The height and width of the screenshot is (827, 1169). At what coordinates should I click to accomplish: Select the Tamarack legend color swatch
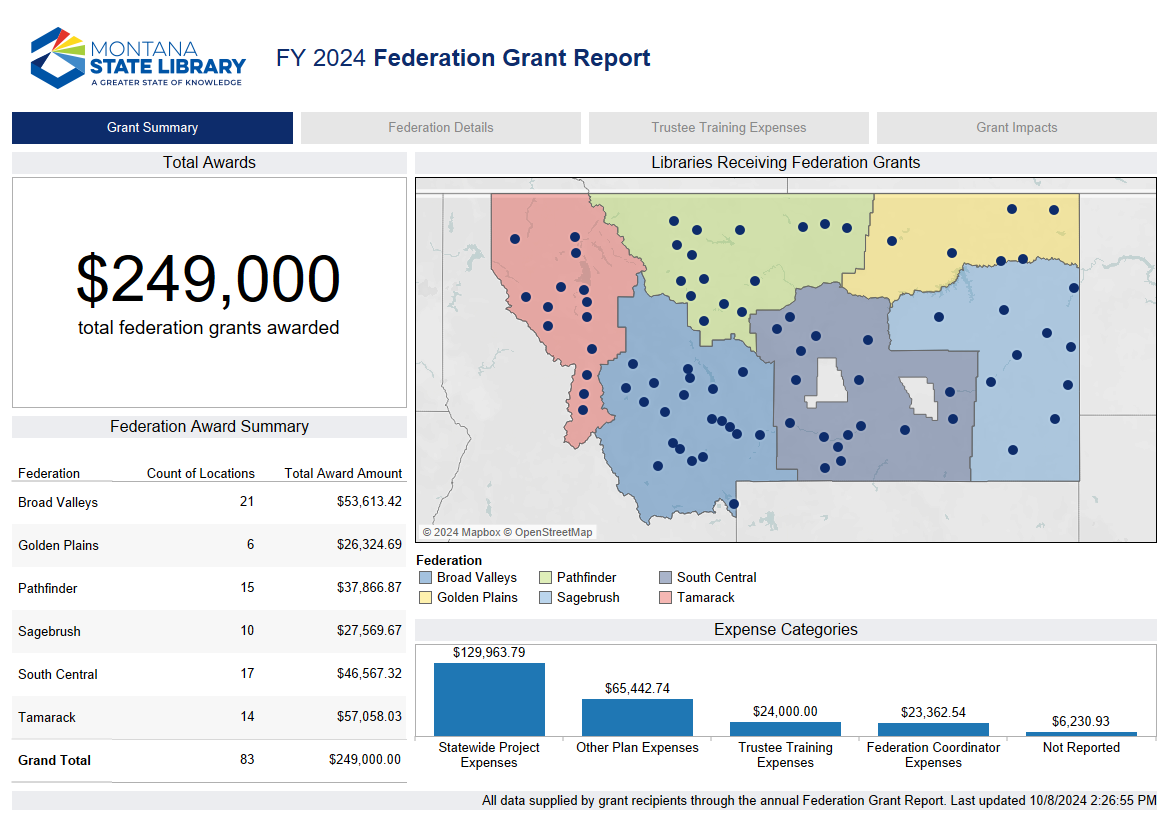click(x=666, y=598)
